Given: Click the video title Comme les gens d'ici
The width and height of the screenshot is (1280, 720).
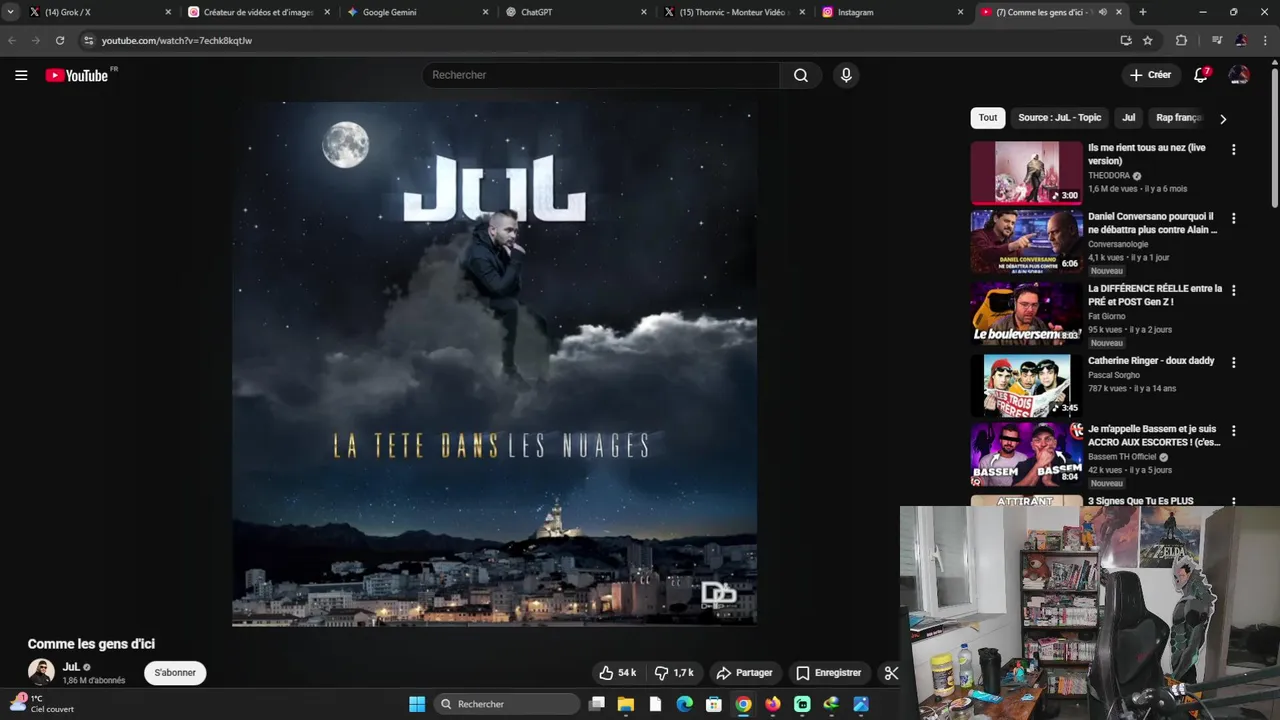Looking at the screenshot, I should [x=91, y=644].
